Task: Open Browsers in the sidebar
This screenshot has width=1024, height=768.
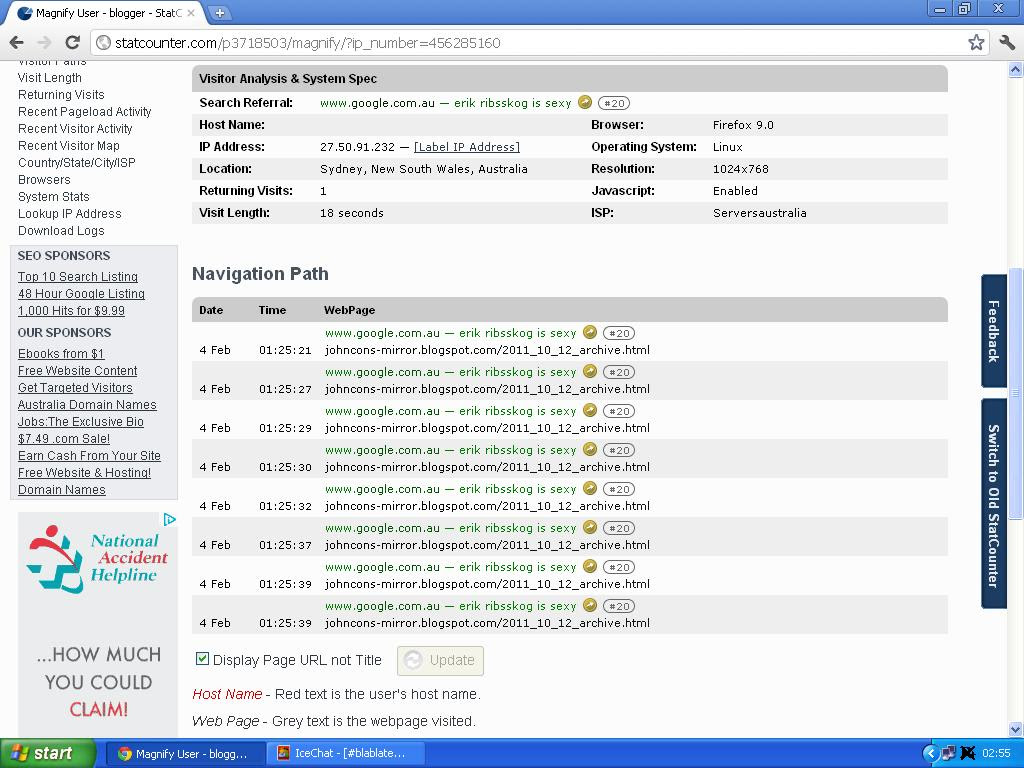Action: click(x=44, y=180)
